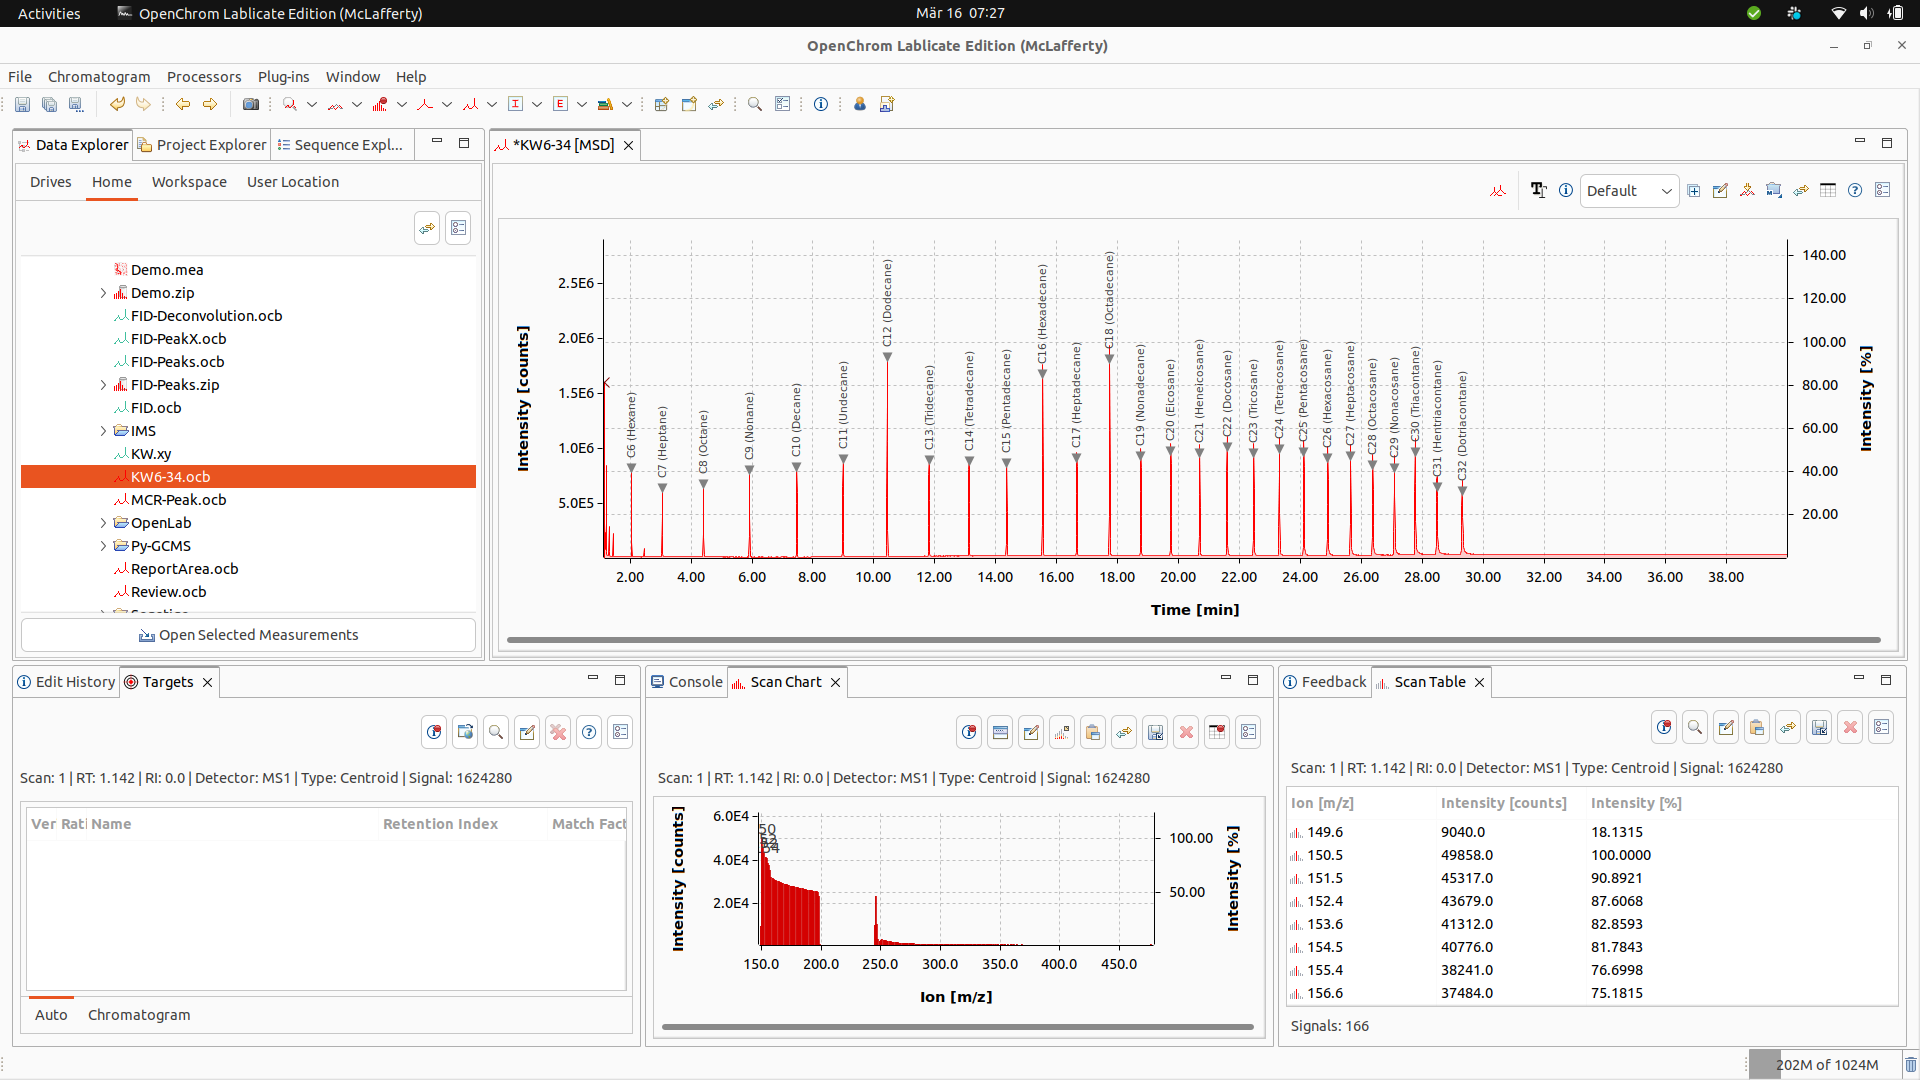Expand the OpenLab folder in Data Explorer
This screenshot has height=1080, width=1920.
pos(103,522)
